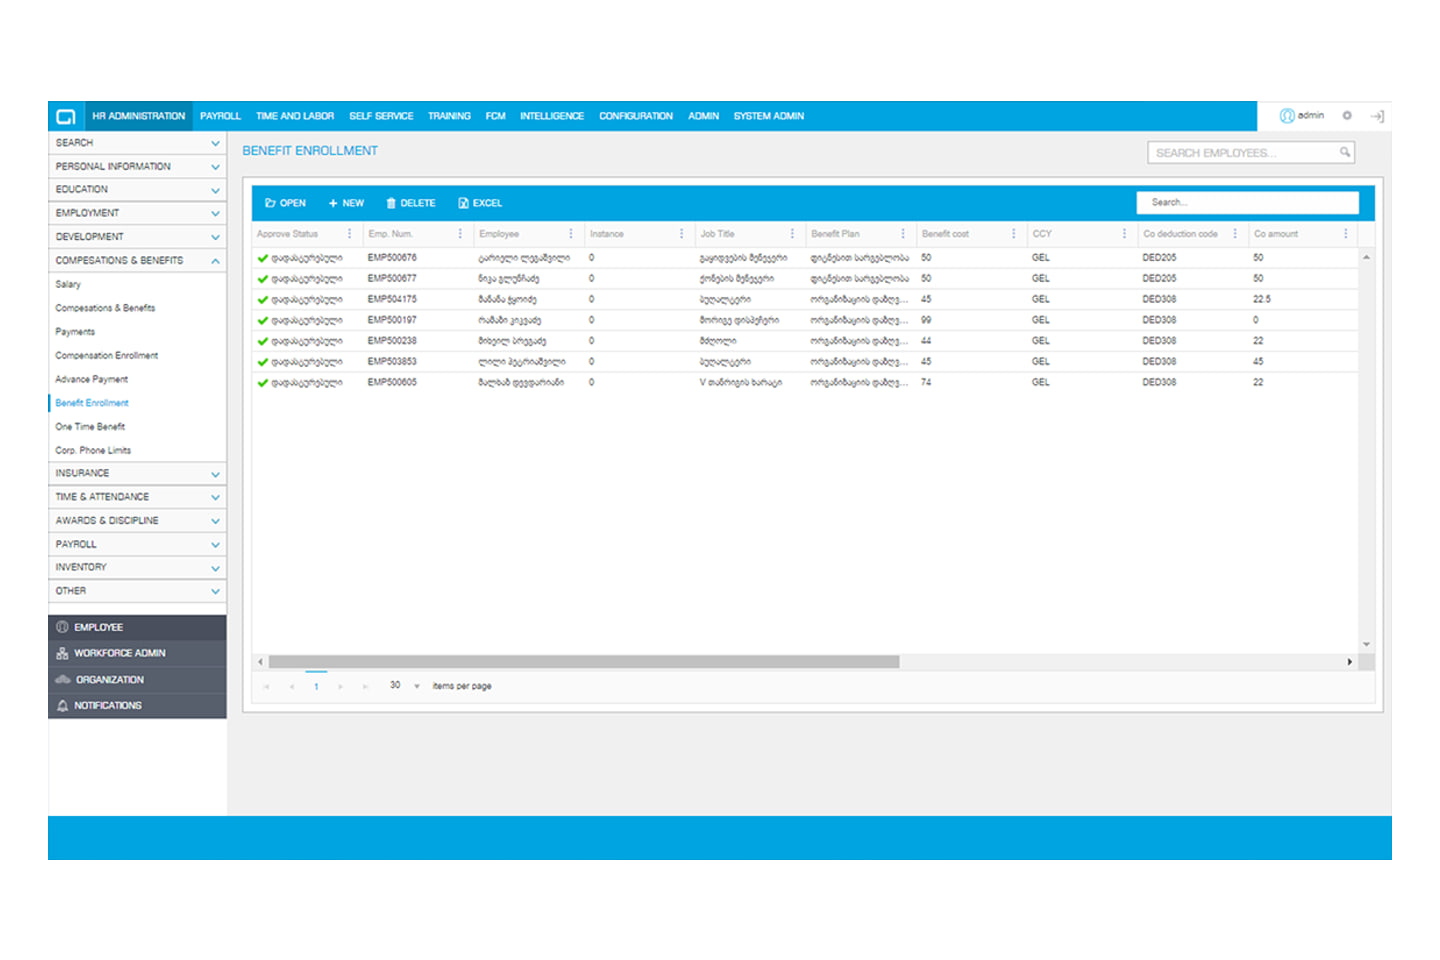Open the Self Service menu
The width and height of the screenshot is (1440, 960).
(x=381, y=116)
